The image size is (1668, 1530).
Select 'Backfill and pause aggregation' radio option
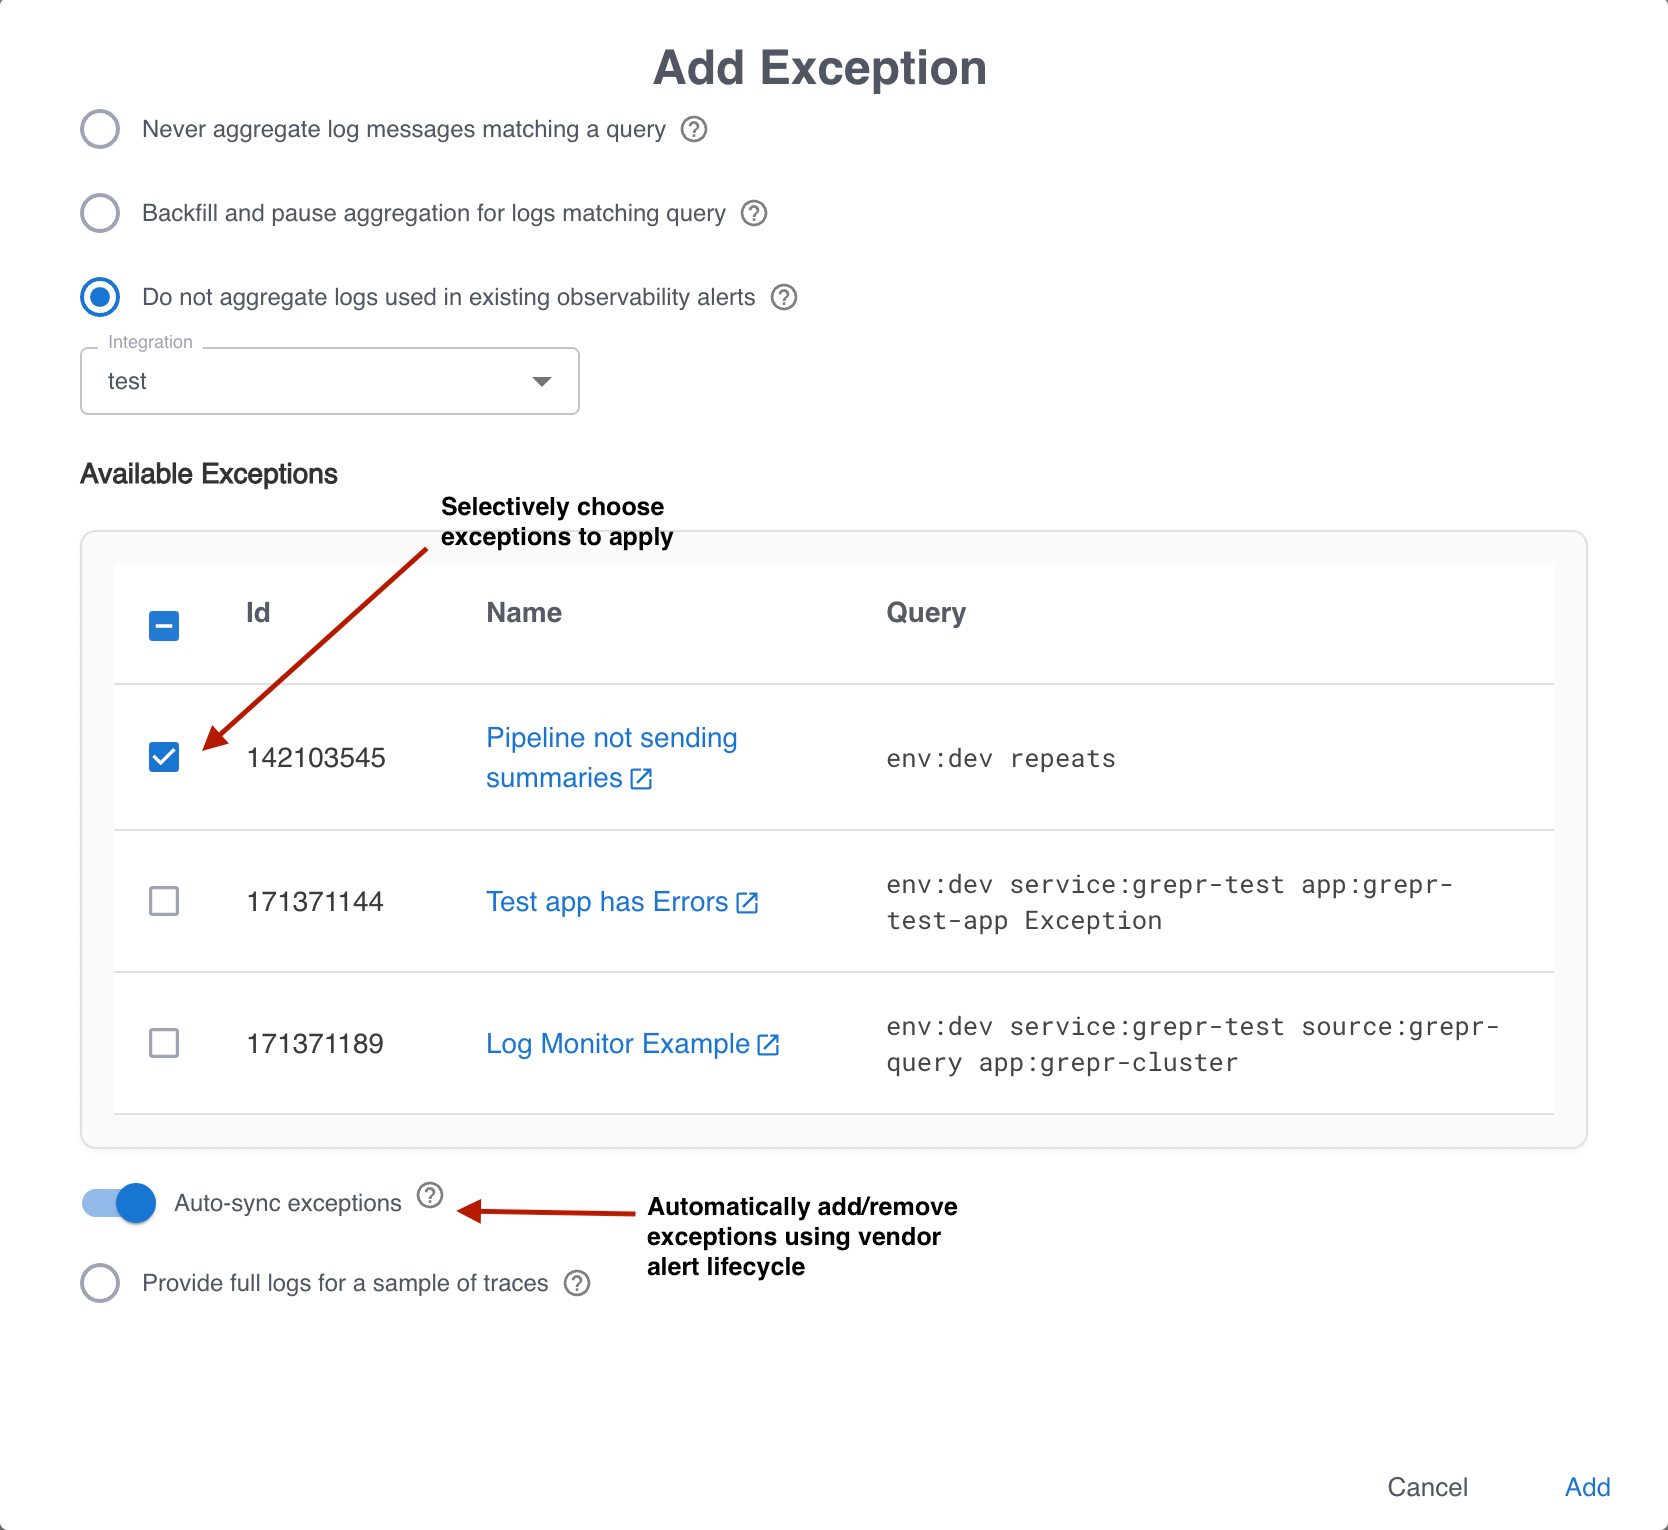tap(100, 213)
